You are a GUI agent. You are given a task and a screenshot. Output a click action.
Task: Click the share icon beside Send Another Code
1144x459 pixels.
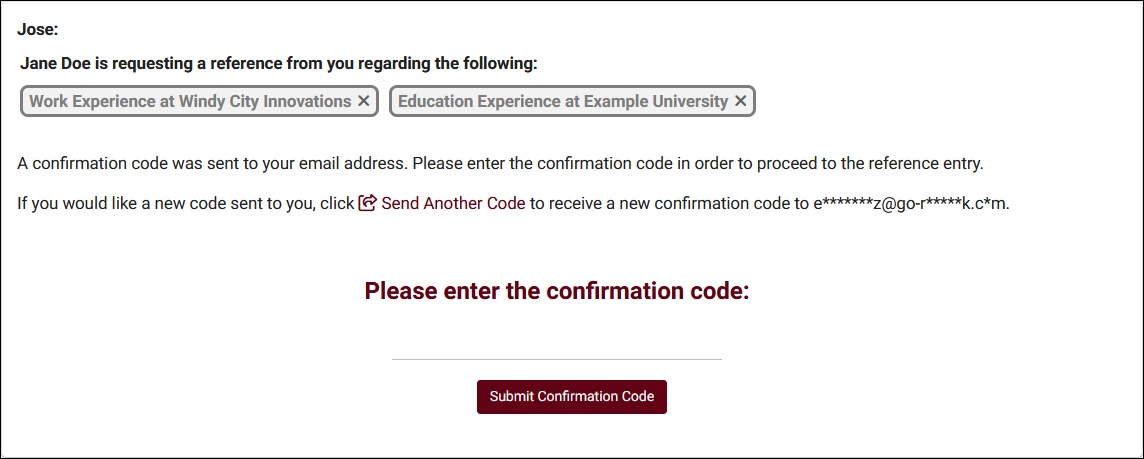point(367,203)
